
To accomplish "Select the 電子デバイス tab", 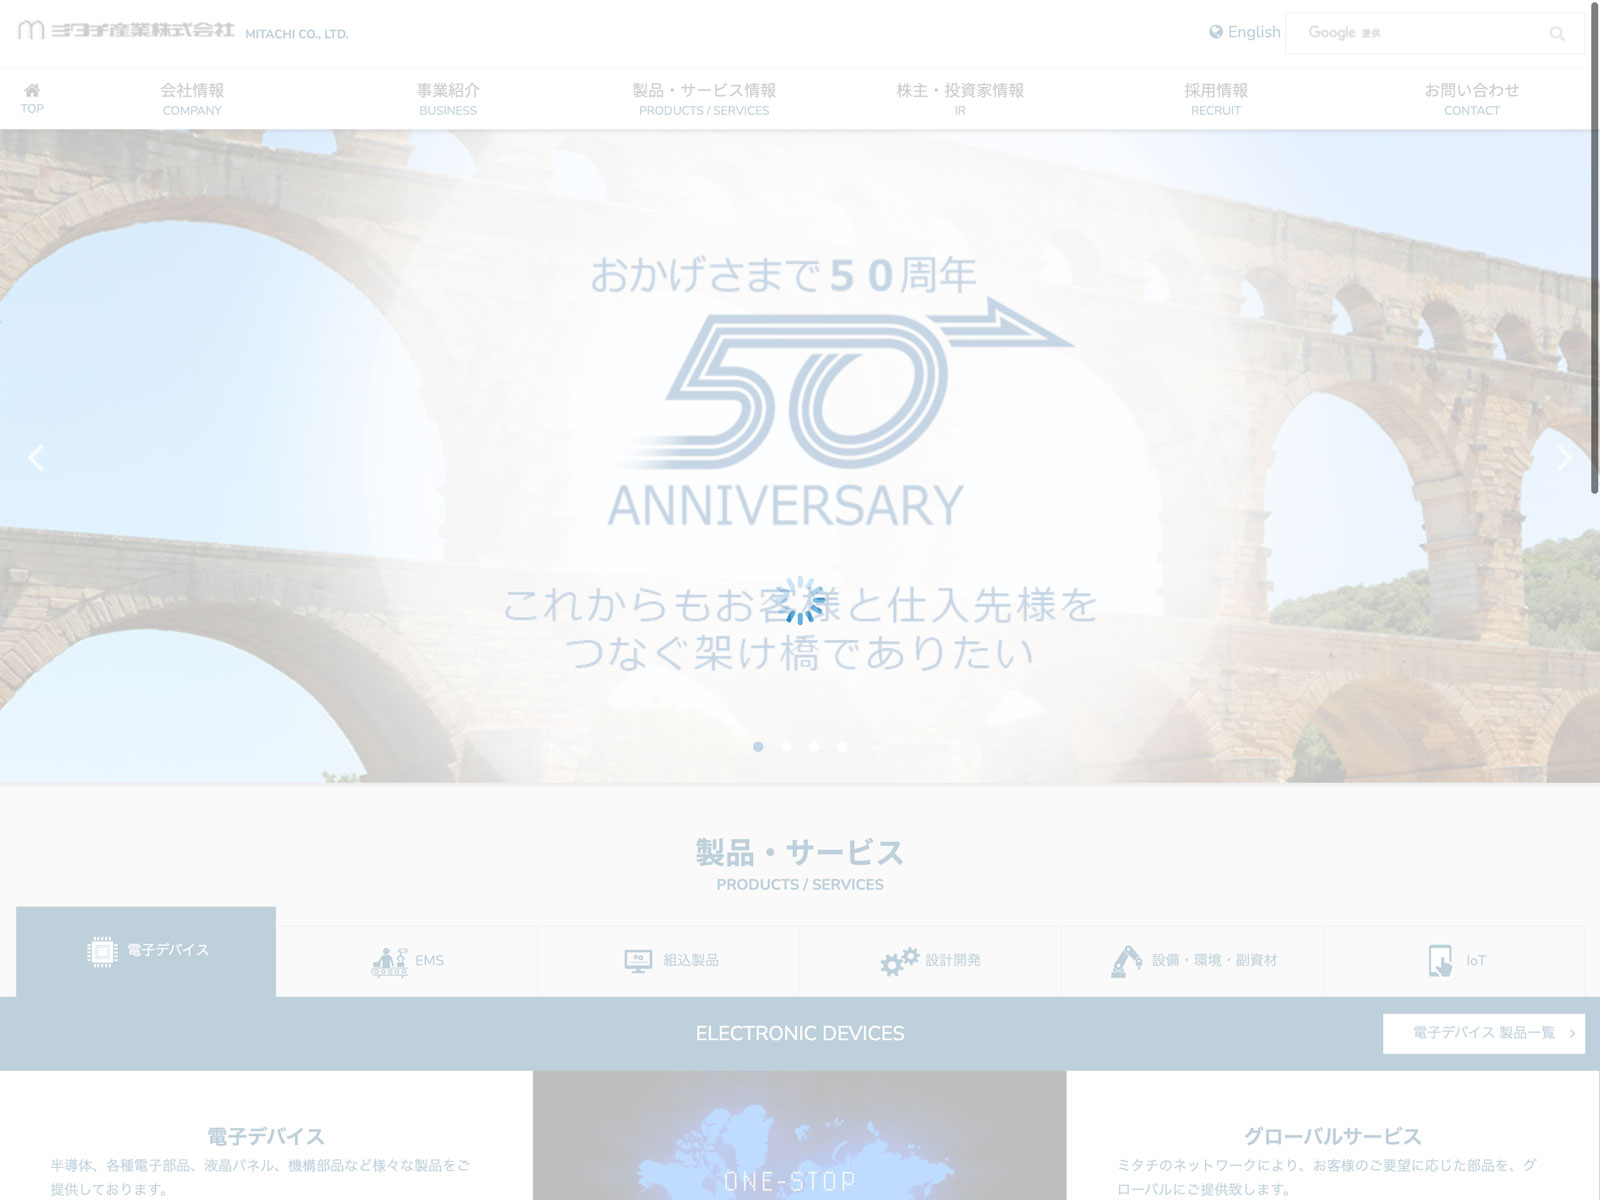I will point(146,951).
